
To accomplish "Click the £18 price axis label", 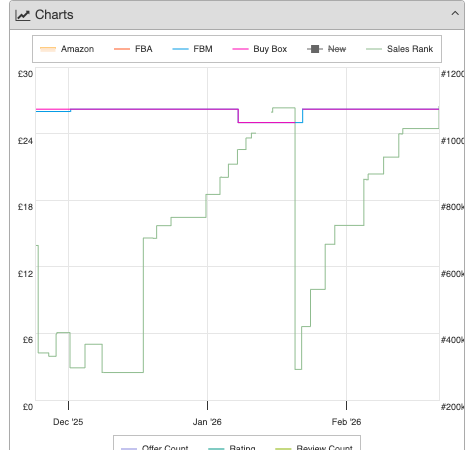I will pos(25,207).
